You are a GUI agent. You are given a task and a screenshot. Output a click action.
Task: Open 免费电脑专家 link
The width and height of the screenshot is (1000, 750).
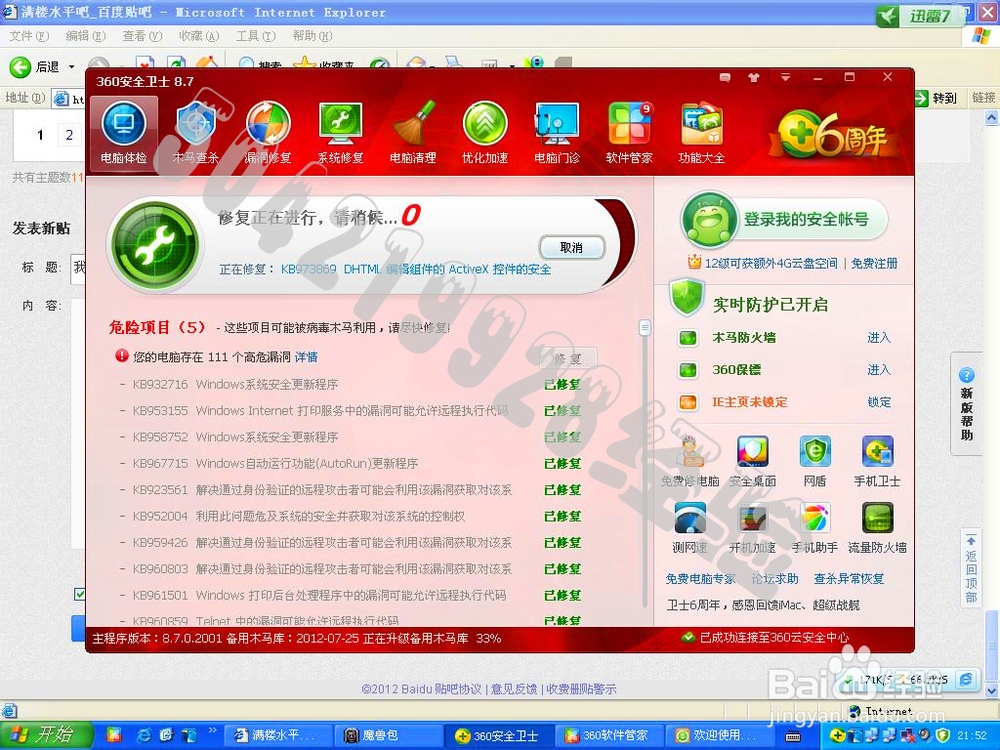[x=700, y=579]
